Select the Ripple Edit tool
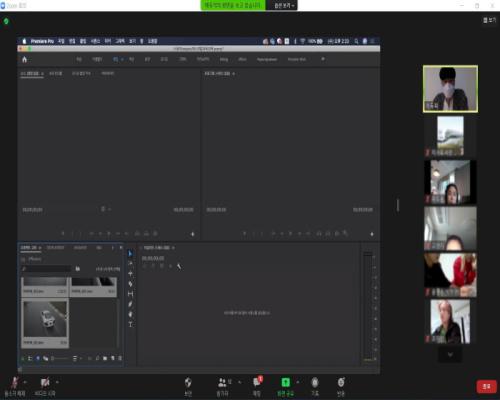The width and height of the screenshot is (500, 400). 130,274
